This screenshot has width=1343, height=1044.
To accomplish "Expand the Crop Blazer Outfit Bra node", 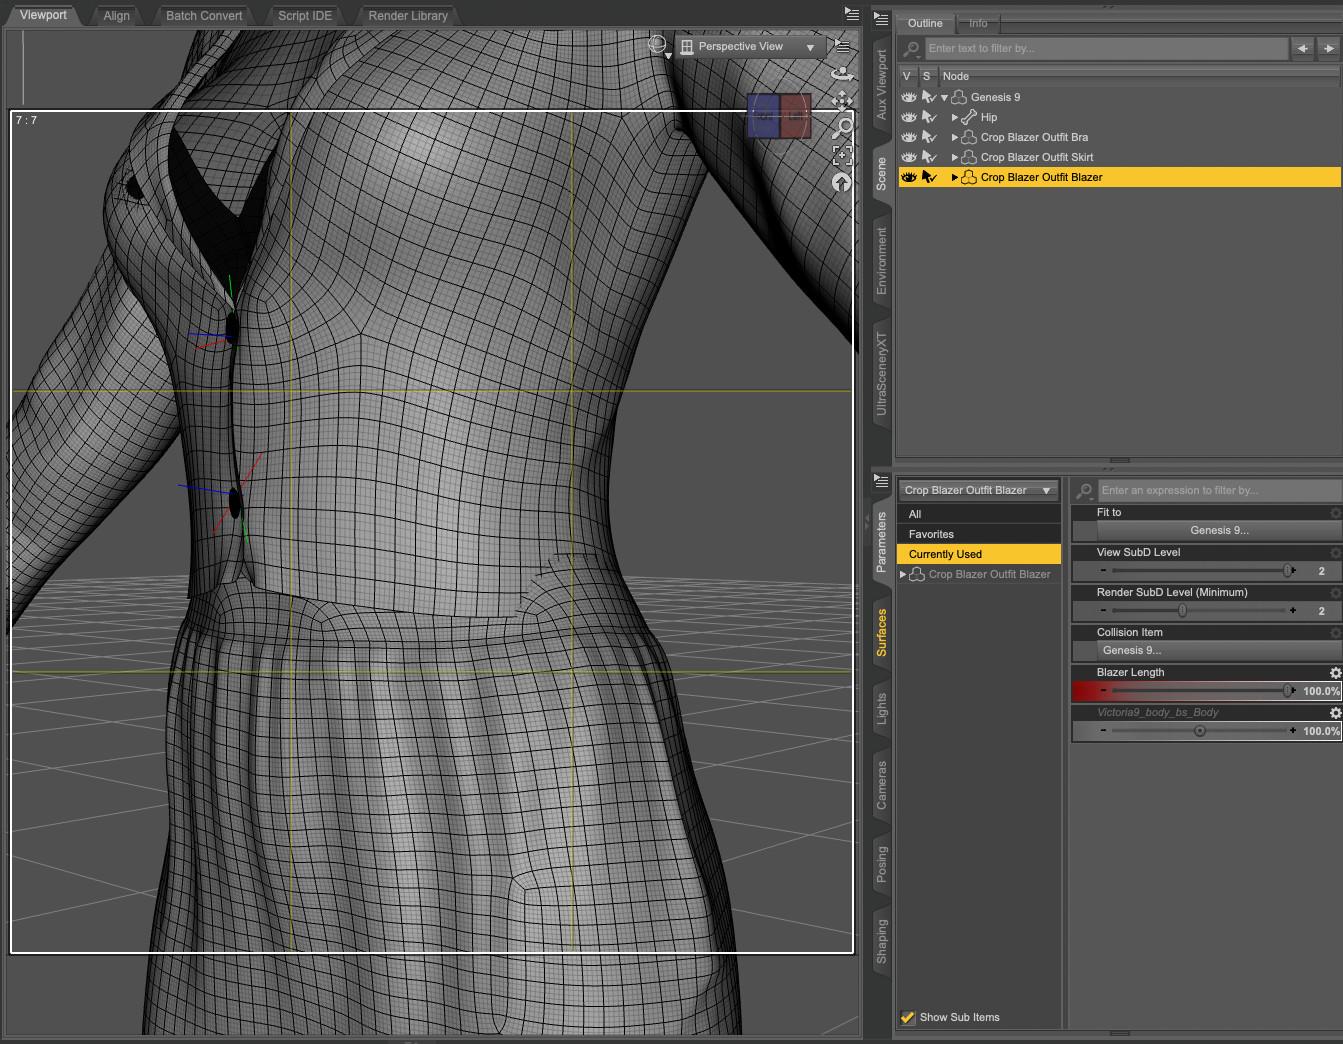I will click(954, 137).
